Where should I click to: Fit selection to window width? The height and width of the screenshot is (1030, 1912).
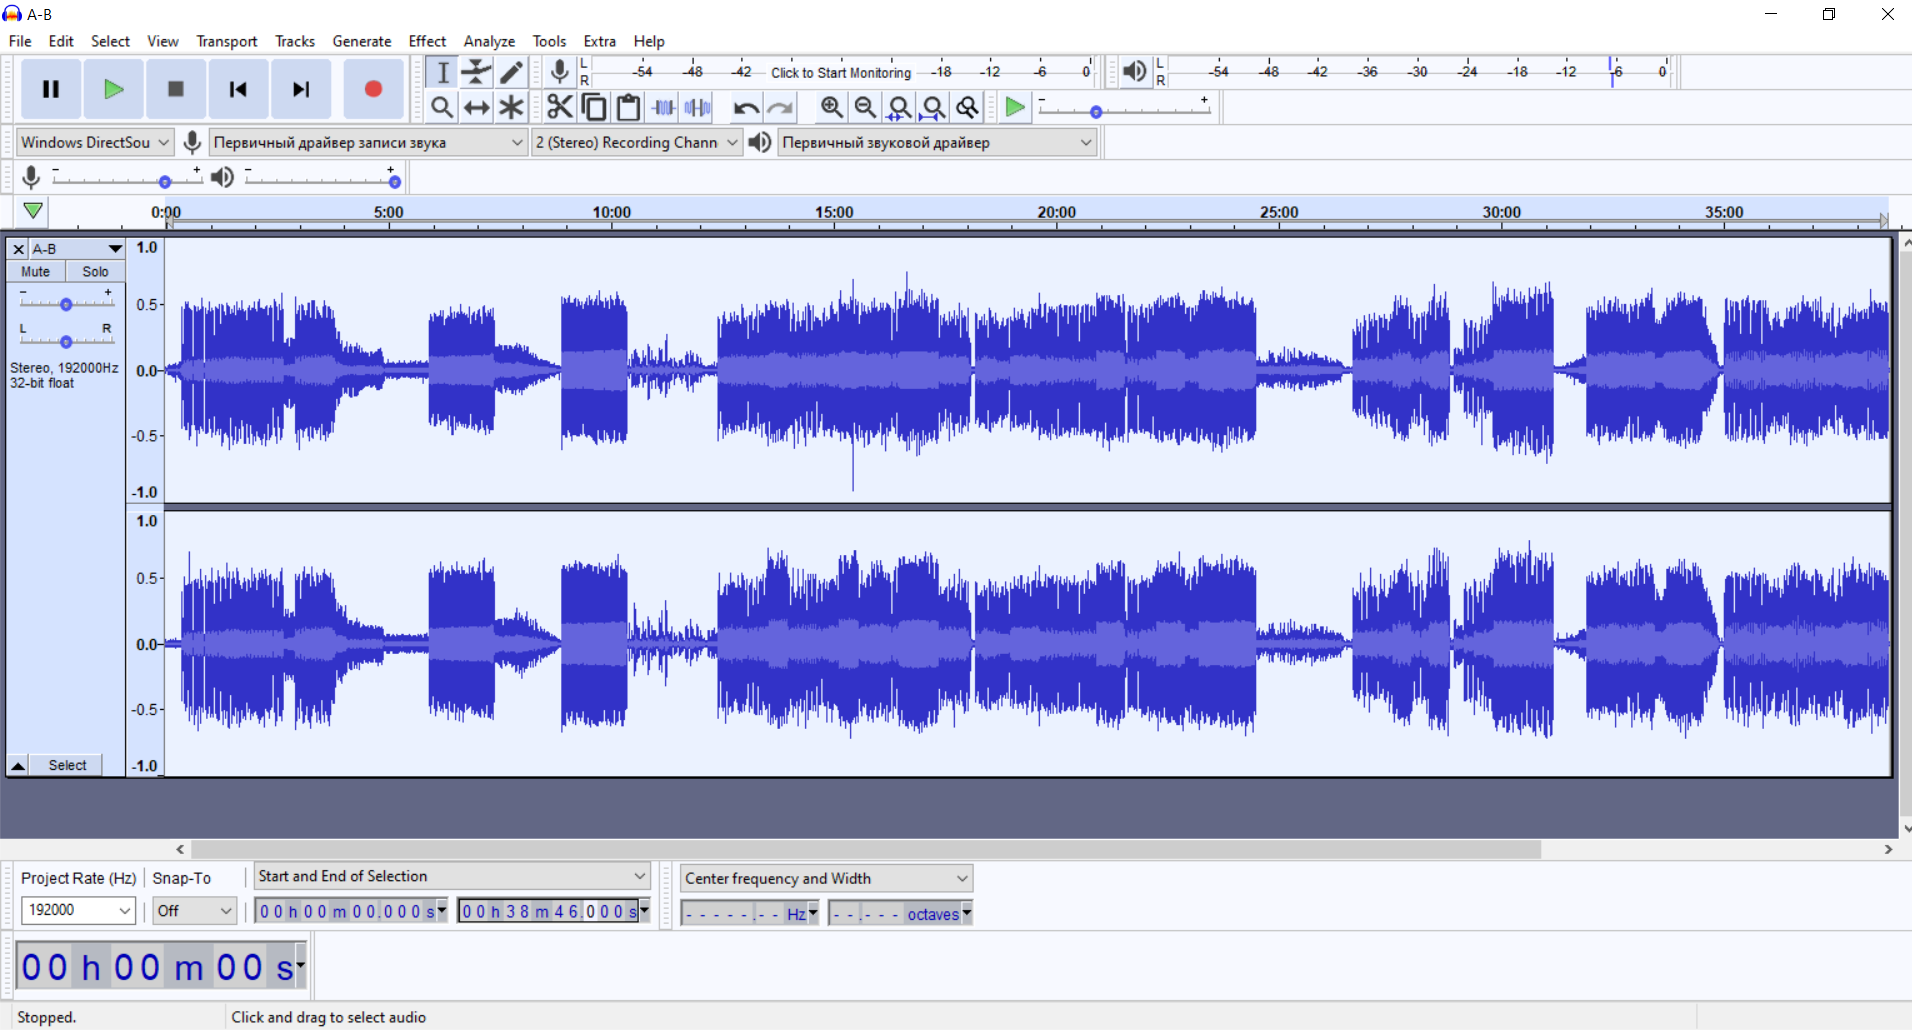point(899,107)
